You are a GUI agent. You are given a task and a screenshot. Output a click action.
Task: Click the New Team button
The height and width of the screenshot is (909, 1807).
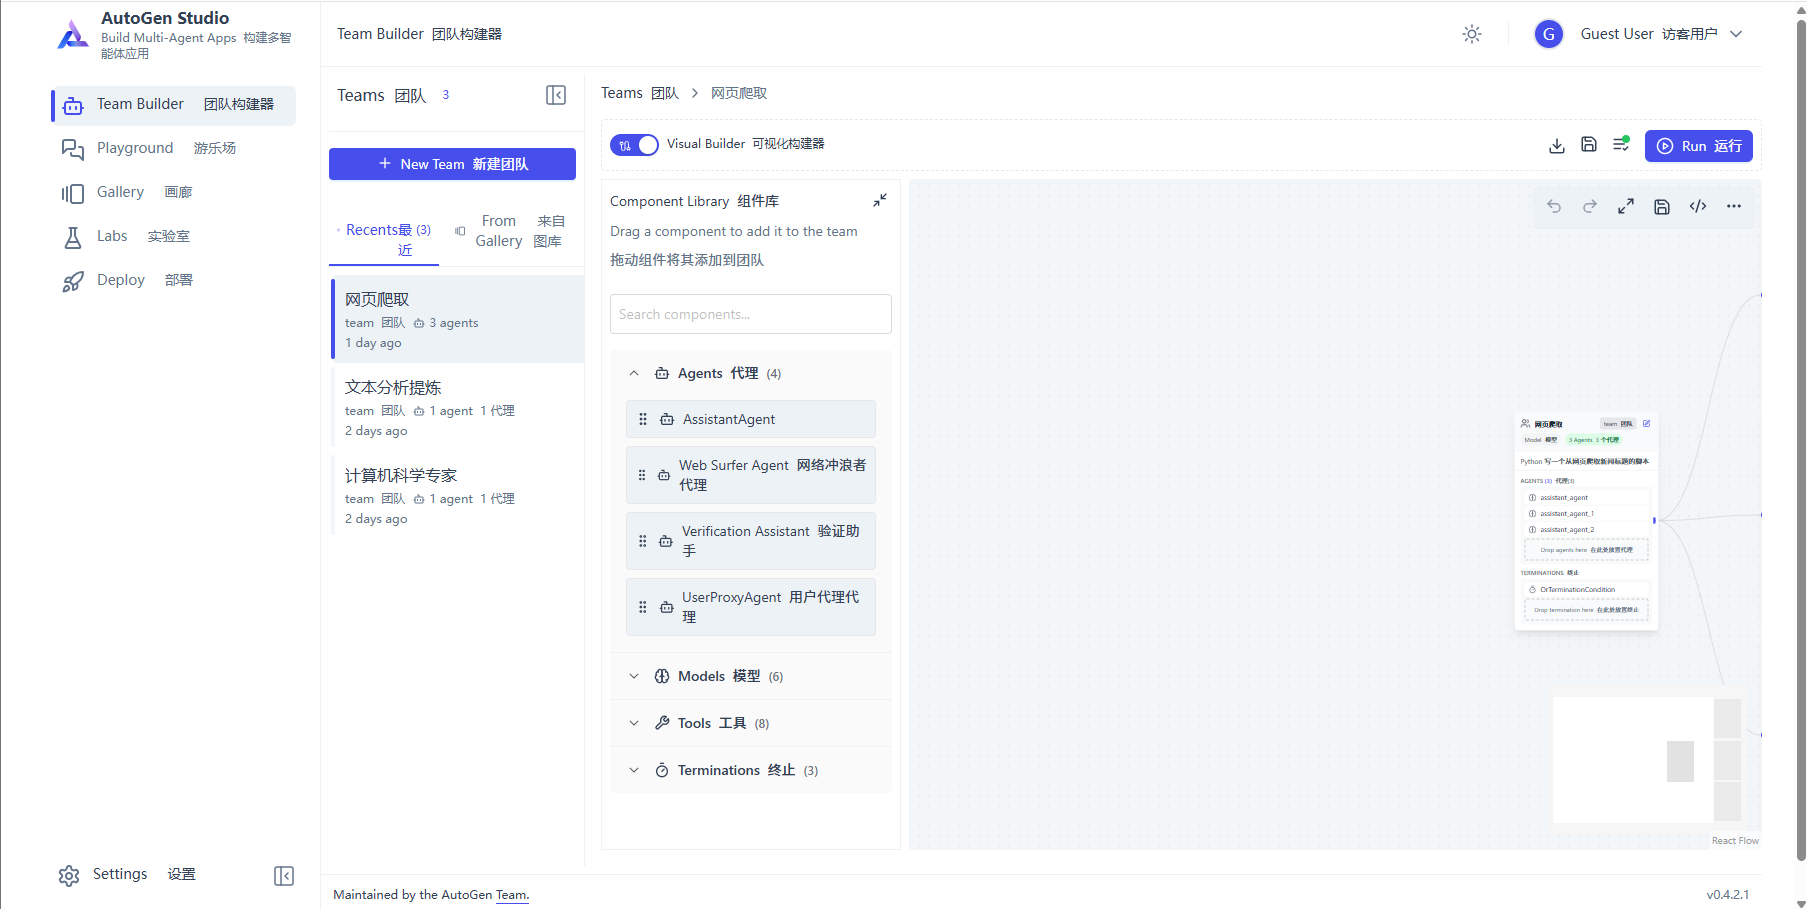(x=452, y=164)
